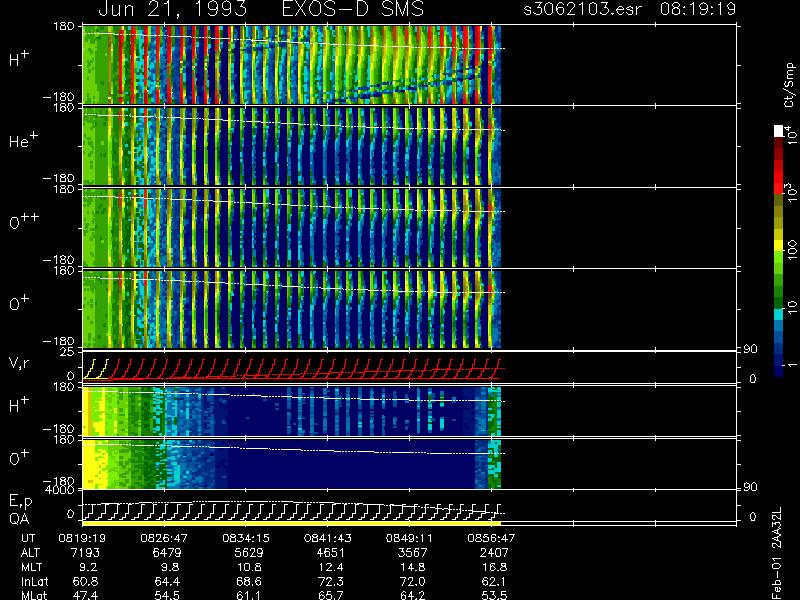Click the MLT value '16.8'

click(495, 567)
